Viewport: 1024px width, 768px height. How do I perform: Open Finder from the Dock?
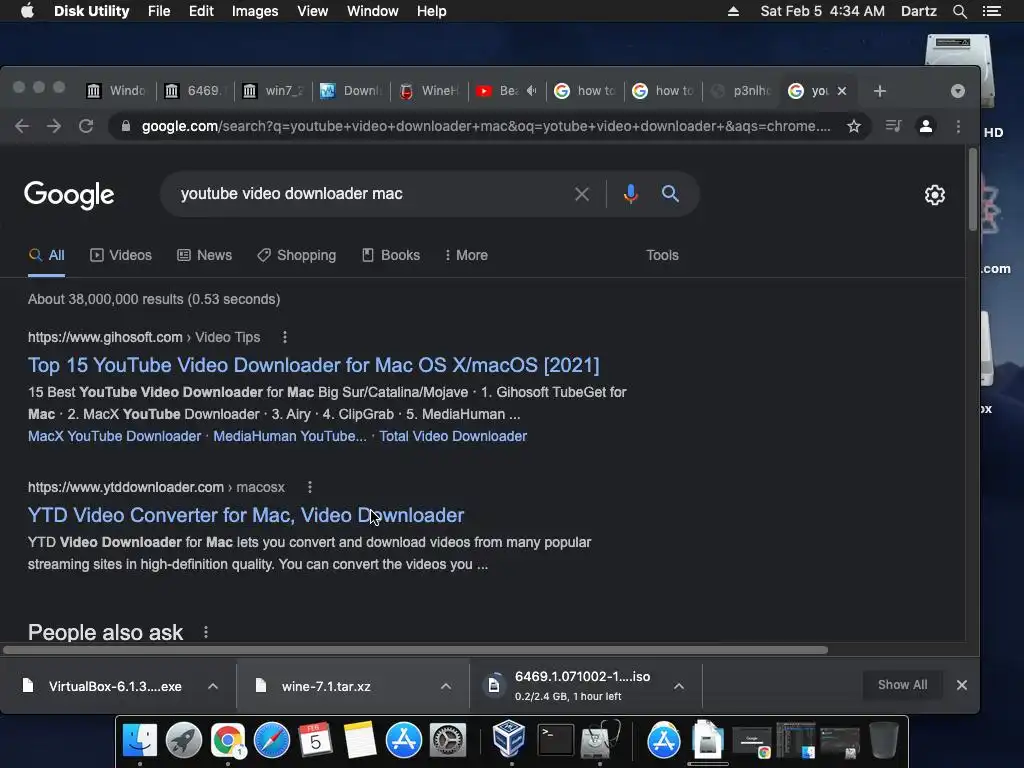[x=140, y=741]
